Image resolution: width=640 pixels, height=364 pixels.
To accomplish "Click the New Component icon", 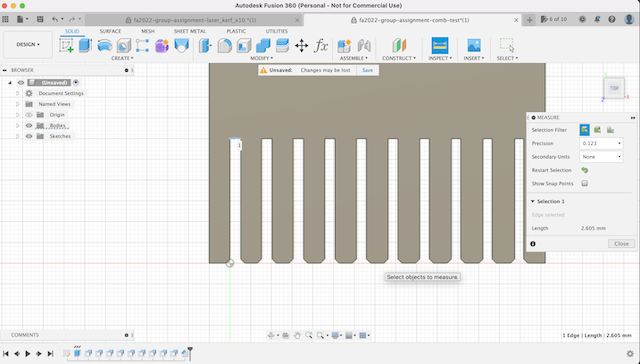I will pos(344,46).
